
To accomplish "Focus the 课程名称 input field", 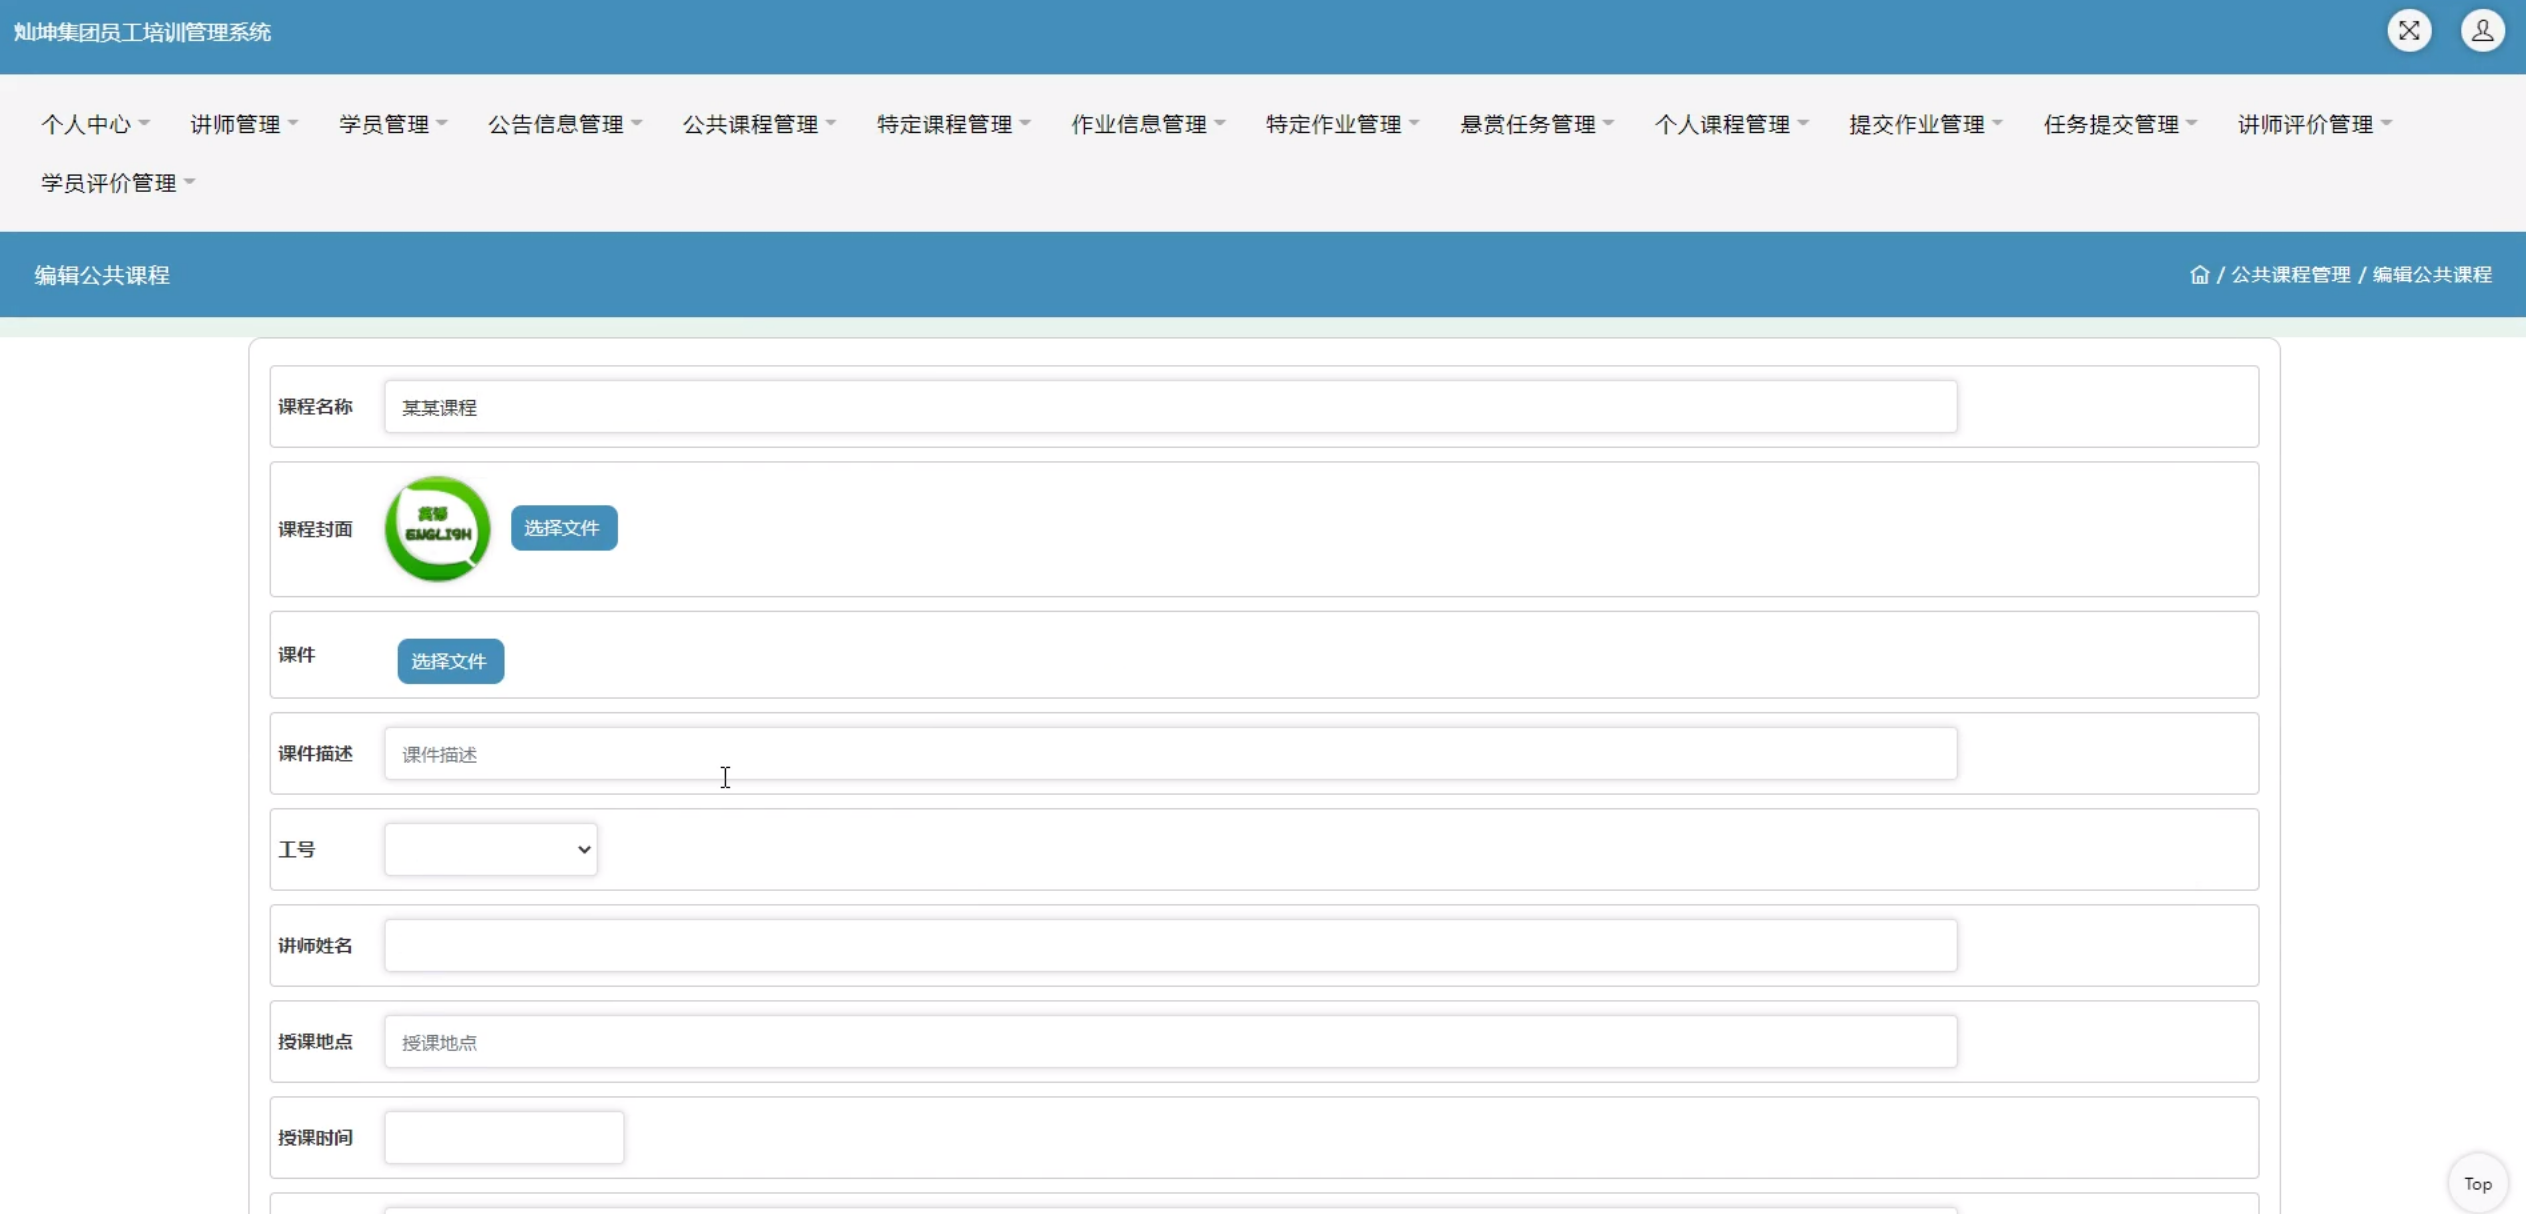I will pyautogui.click(x=1169, y=407).
